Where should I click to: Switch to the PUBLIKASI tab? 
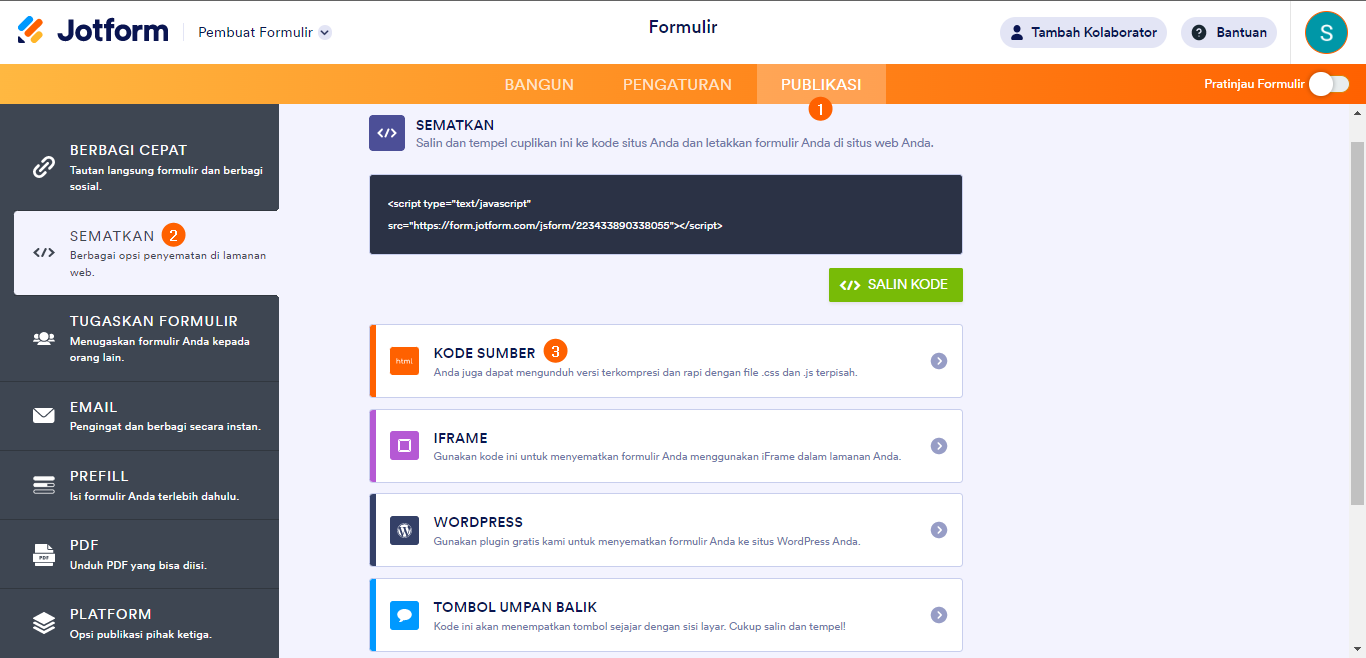click(821, 84)
